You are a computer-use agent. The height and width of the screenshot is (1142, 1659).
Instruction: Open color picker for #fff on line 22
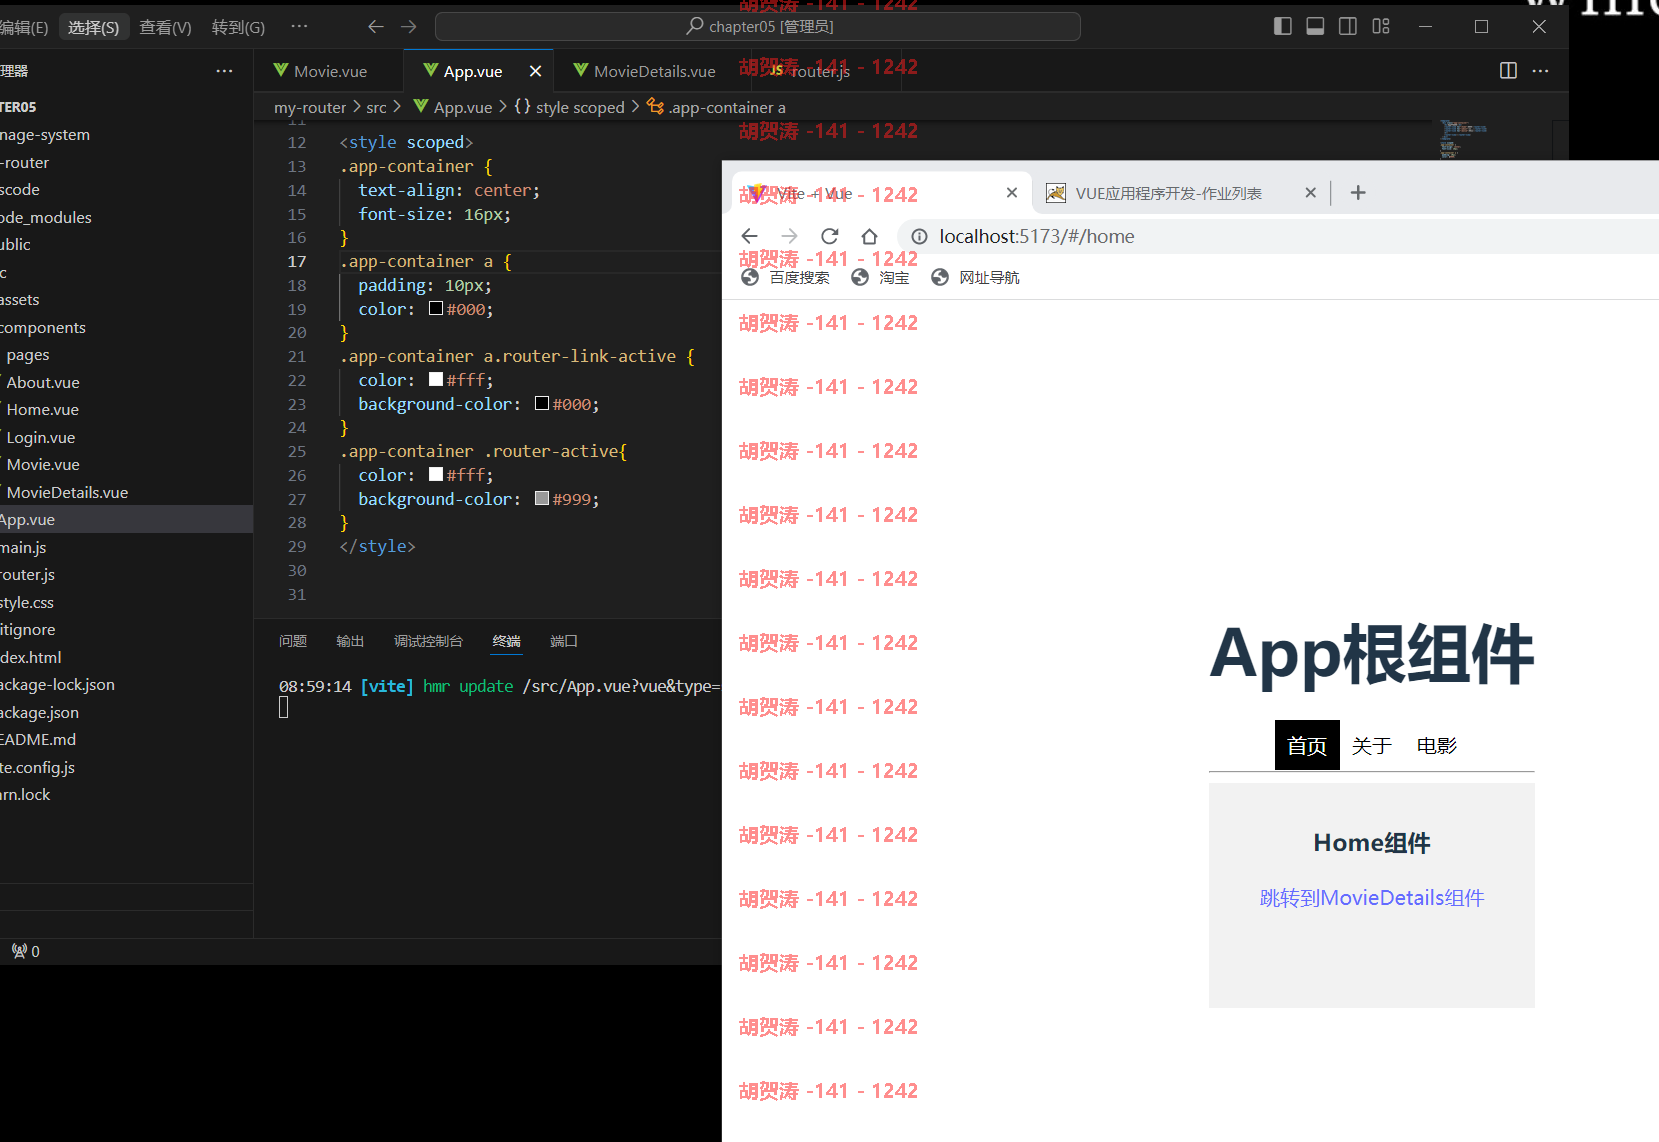coord(436,380)
